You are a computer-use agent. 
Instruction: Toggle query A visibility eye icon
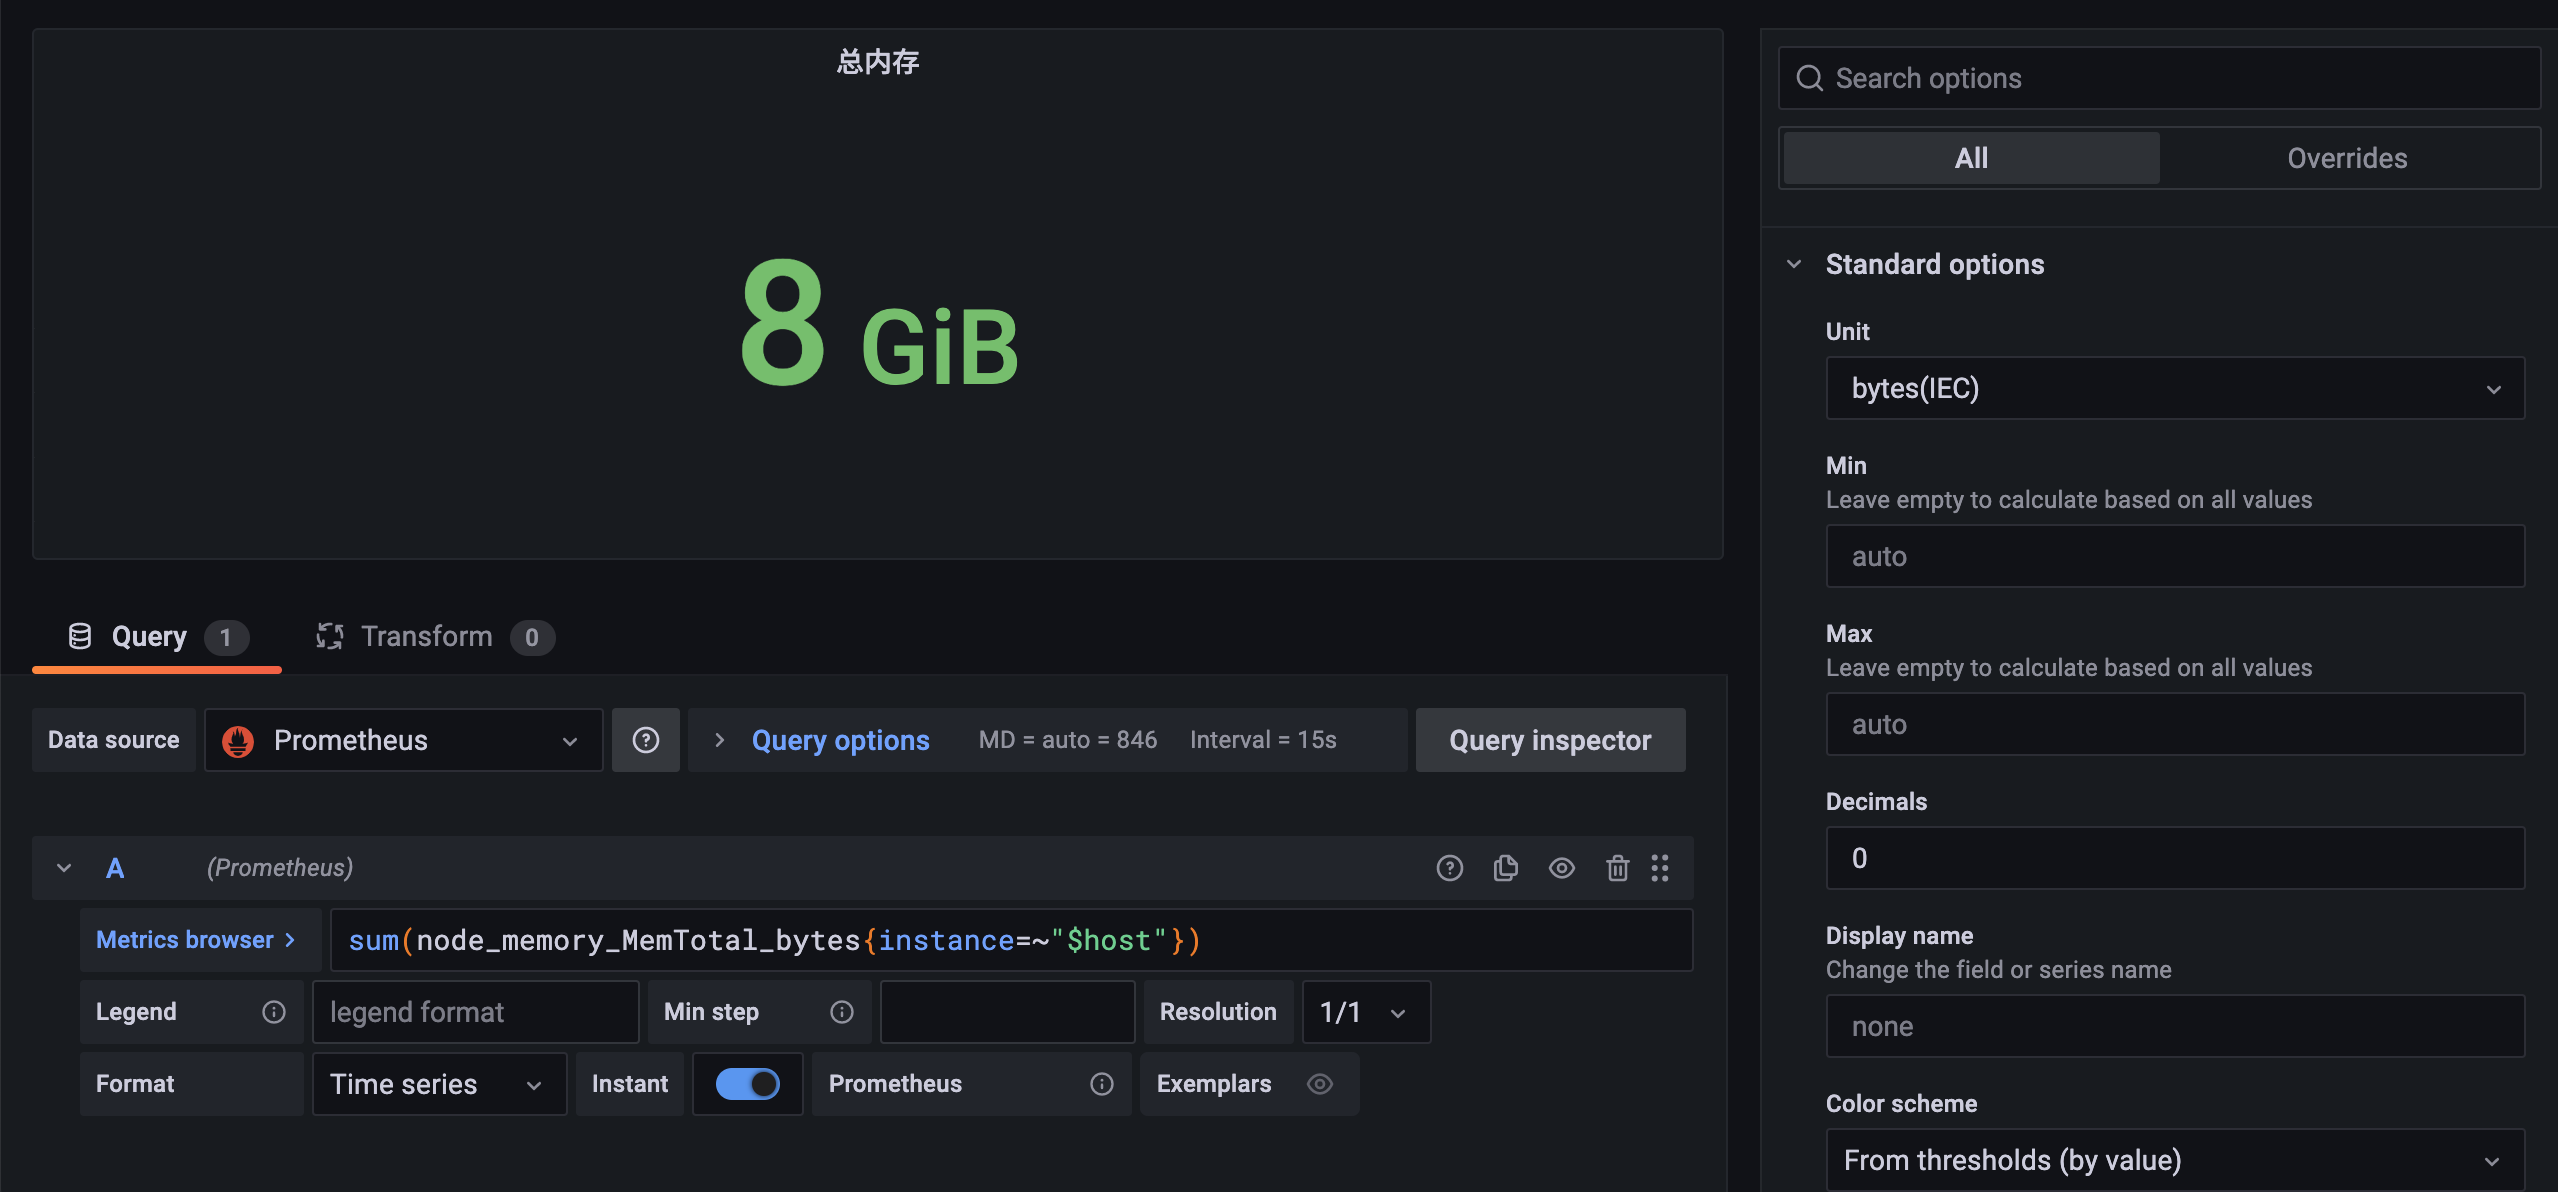[1561, 868]
